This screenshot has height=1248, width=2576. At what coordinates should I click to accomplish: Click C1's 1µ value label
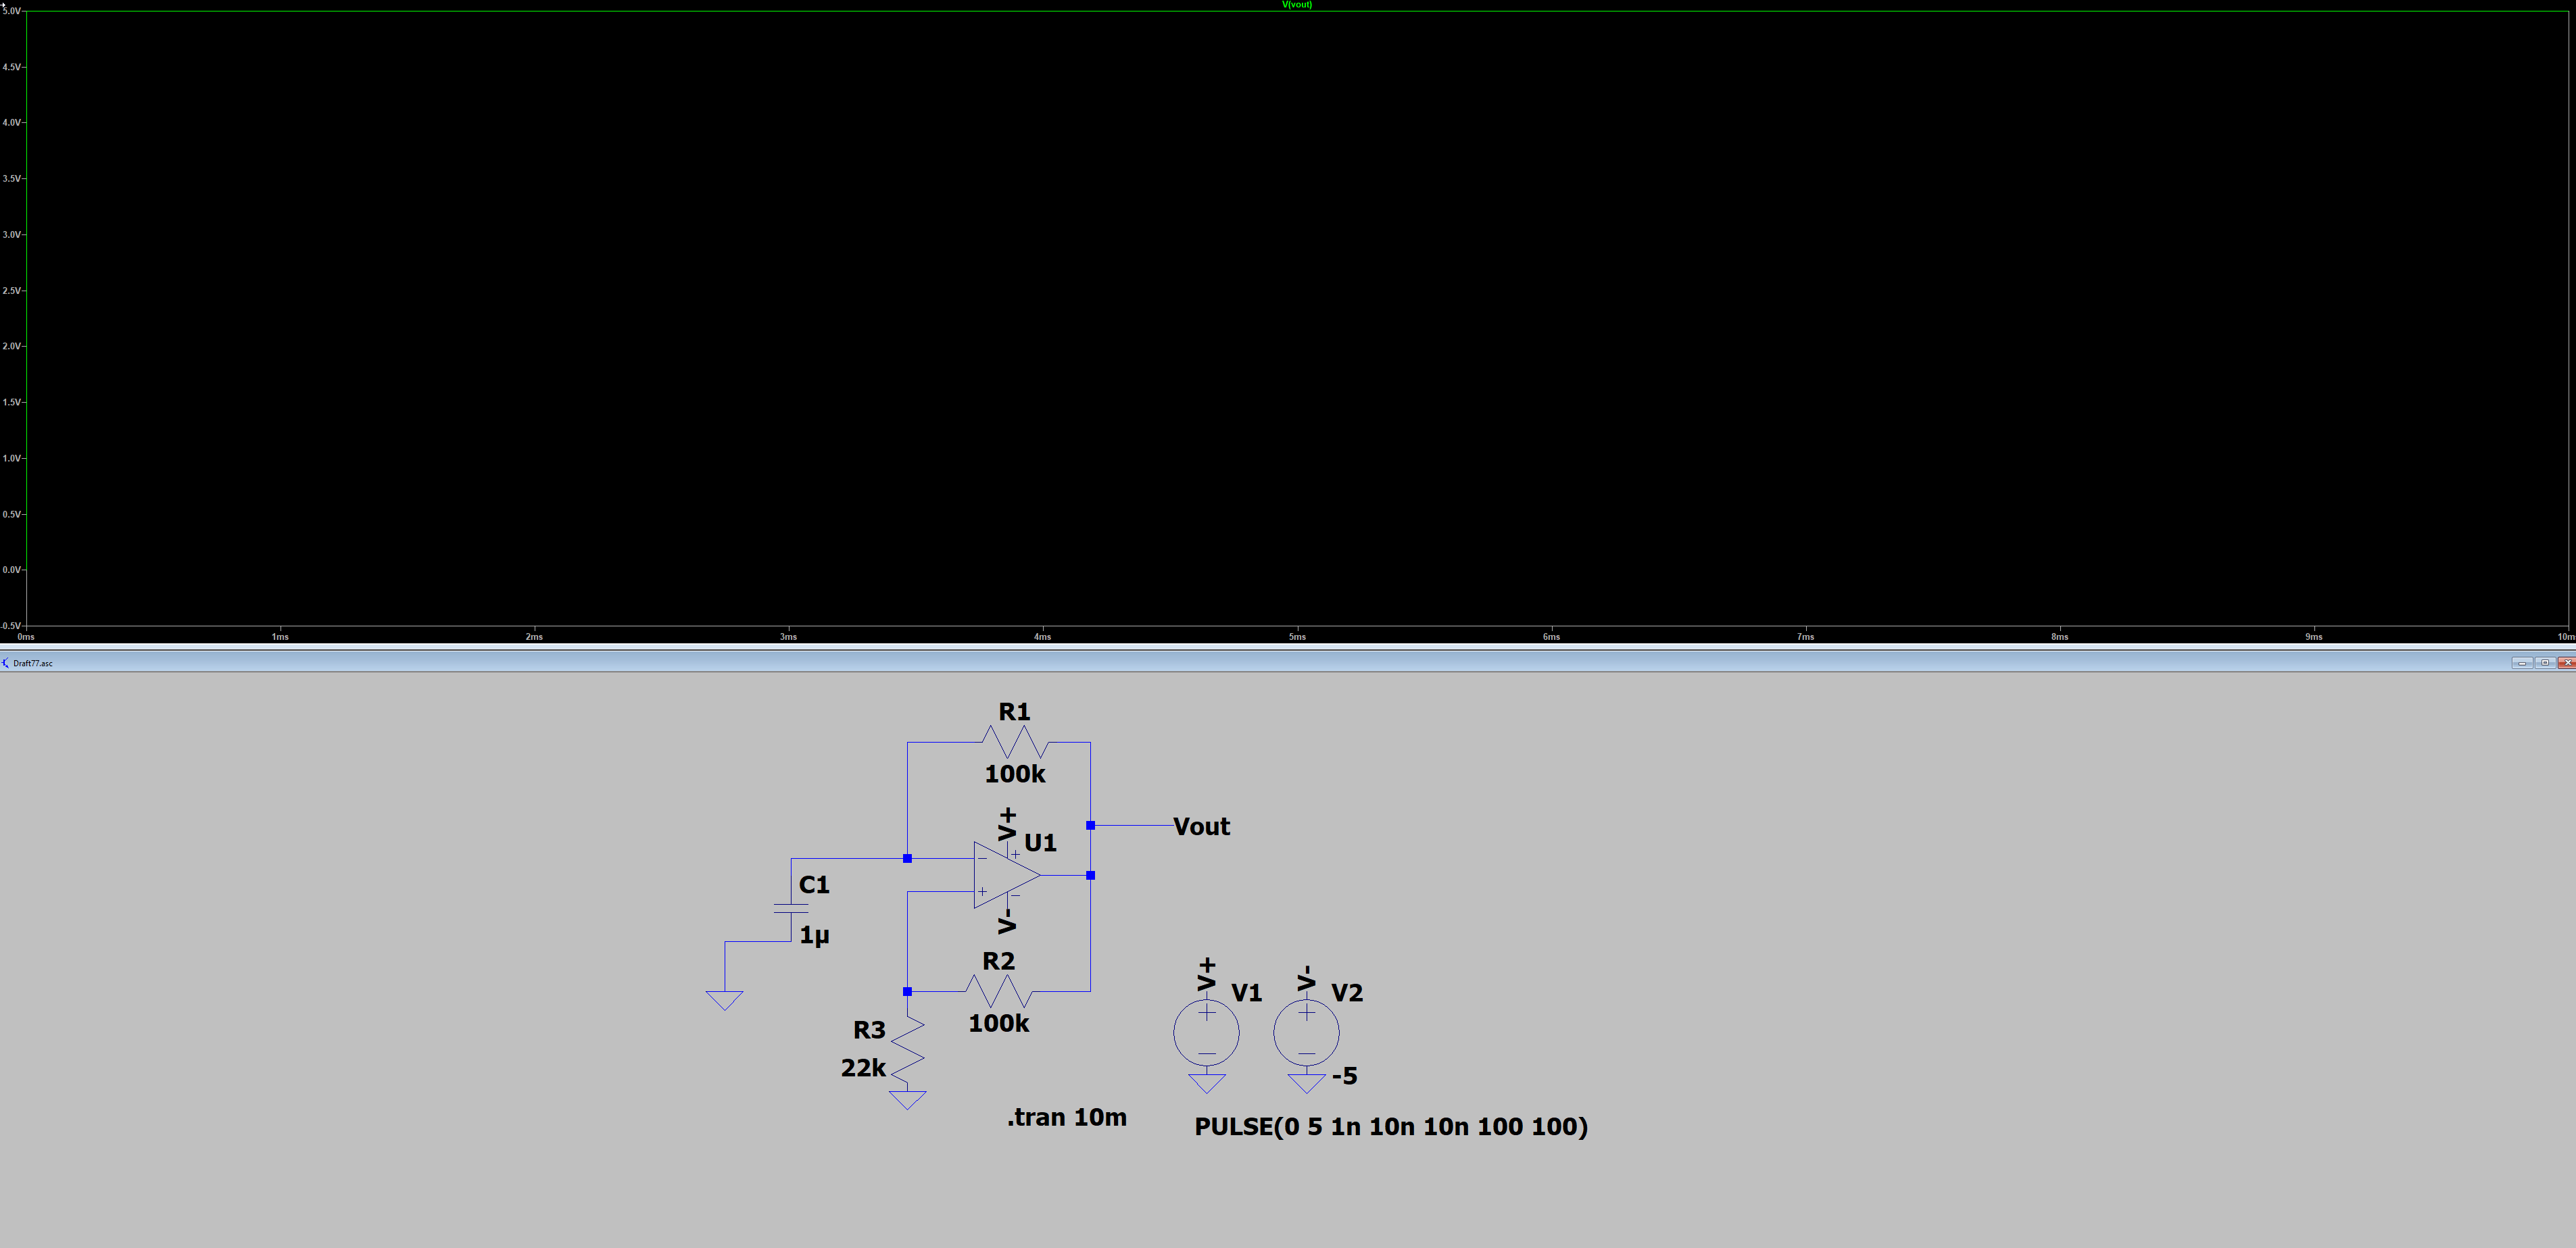(x=814, y=936)
